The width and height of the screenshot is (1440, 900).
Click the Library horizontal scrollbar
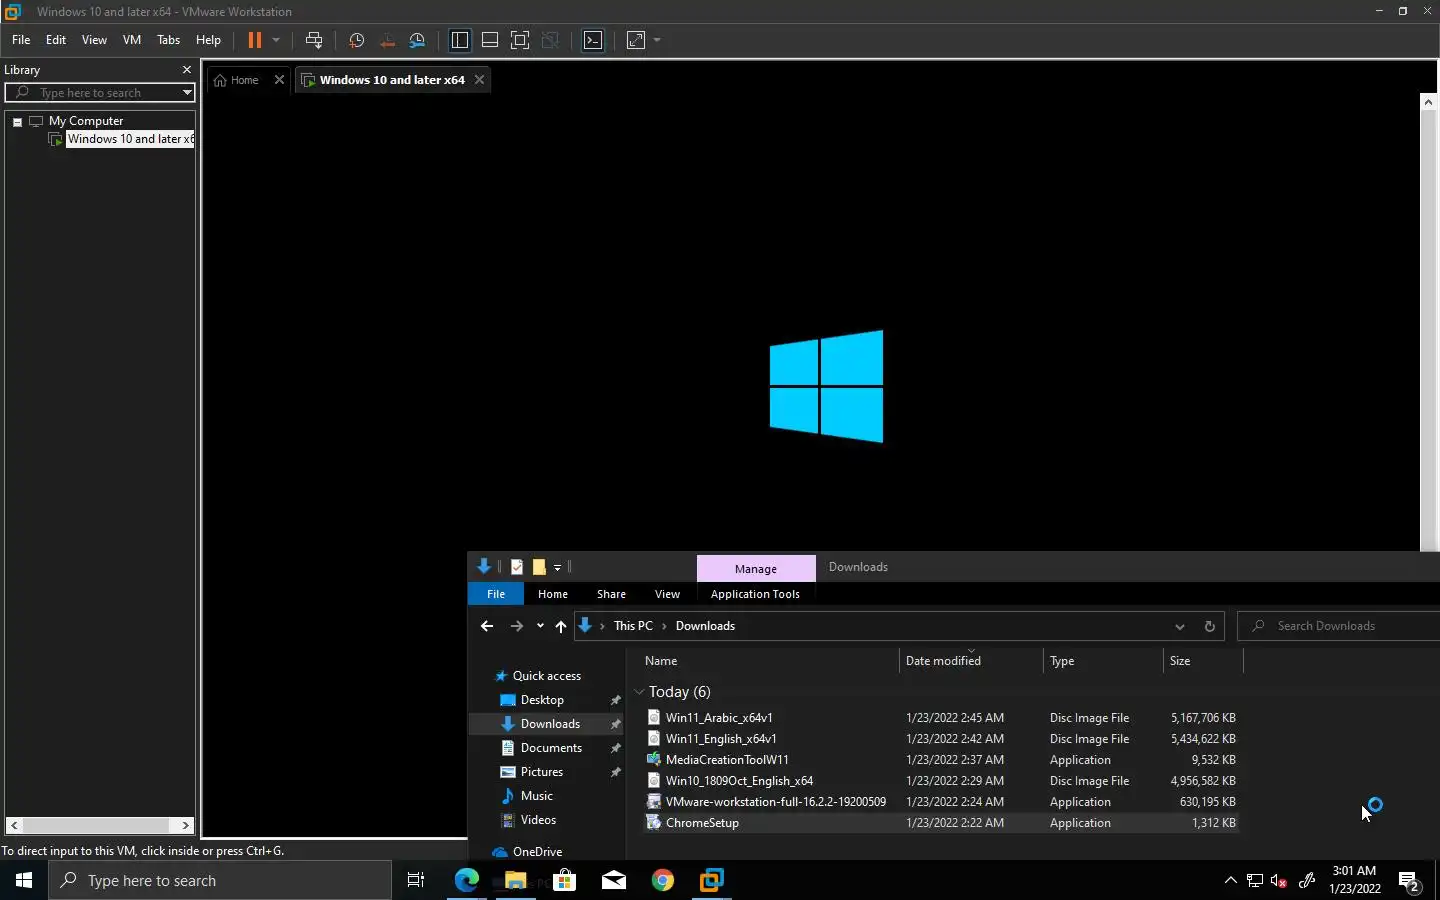point(99,825)
